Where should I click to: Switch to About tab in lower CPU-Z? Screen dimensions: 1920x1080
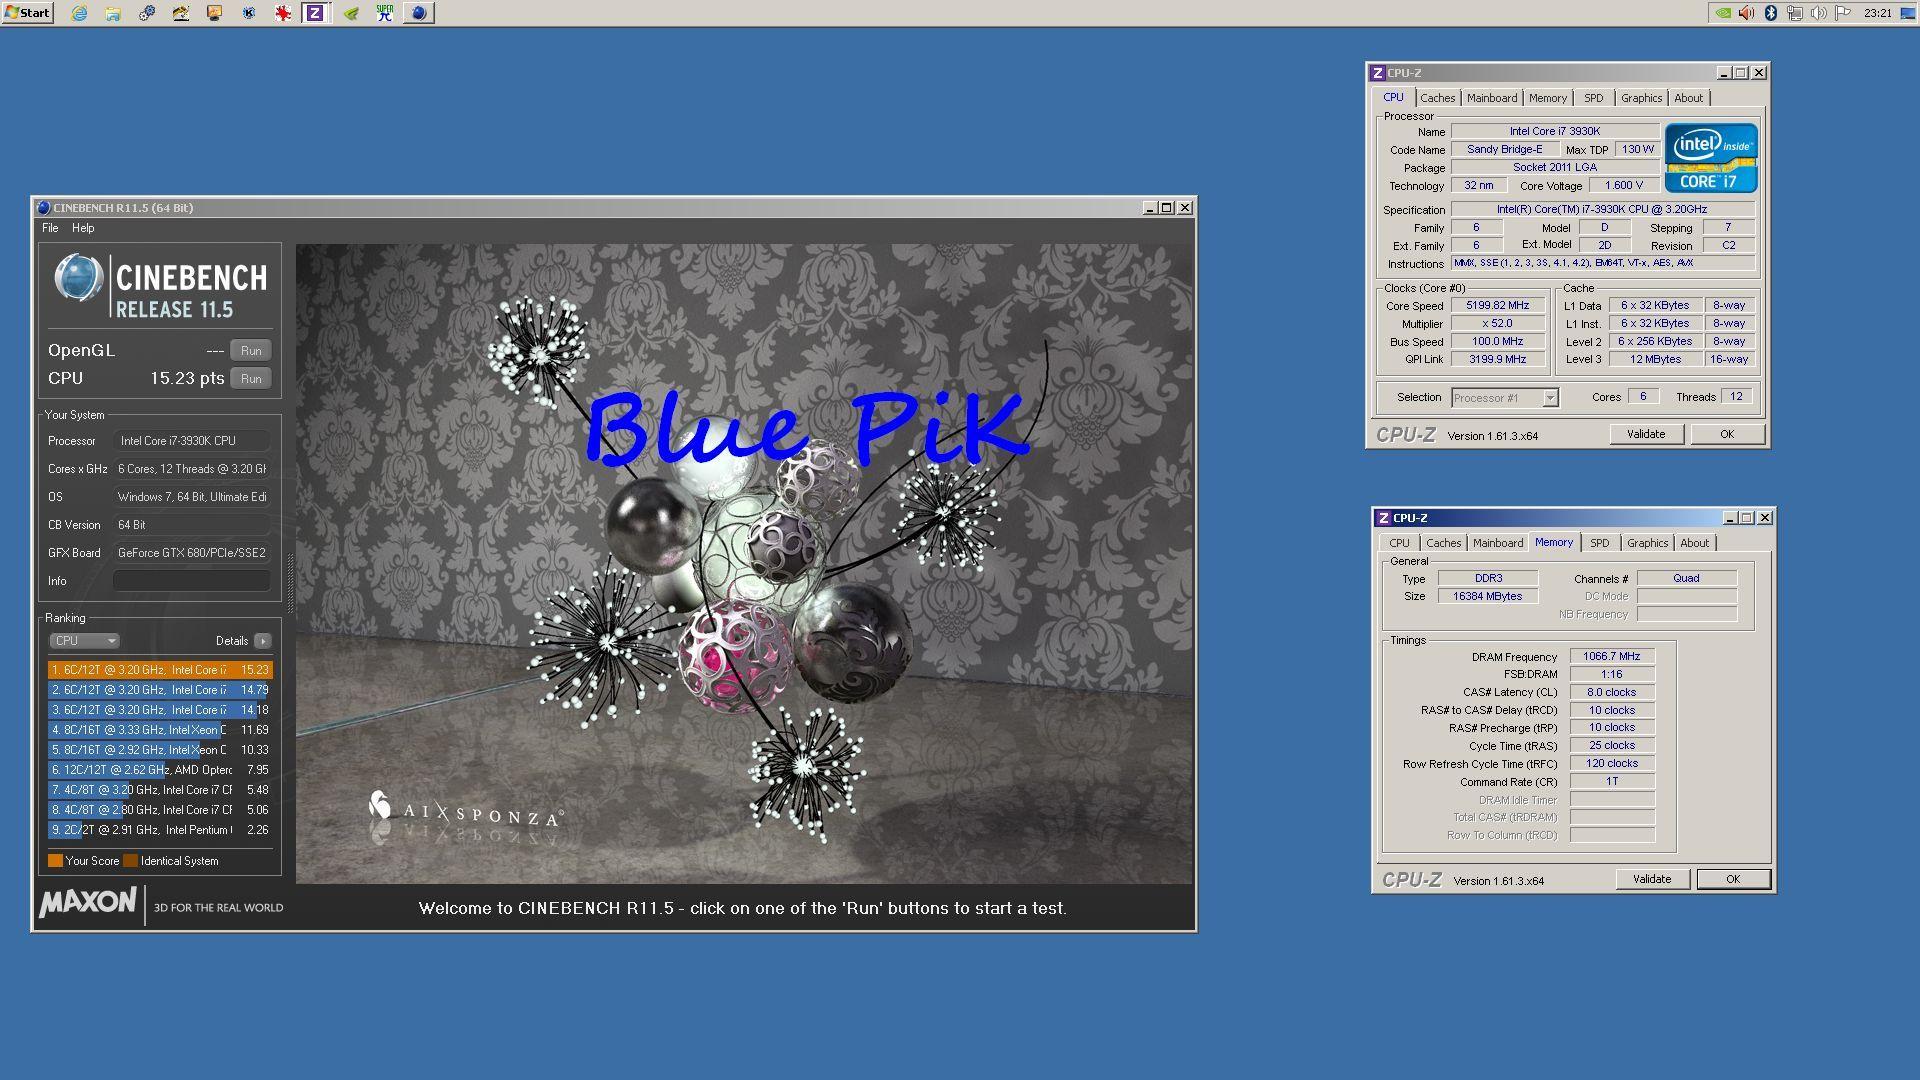click(1694, 543)
